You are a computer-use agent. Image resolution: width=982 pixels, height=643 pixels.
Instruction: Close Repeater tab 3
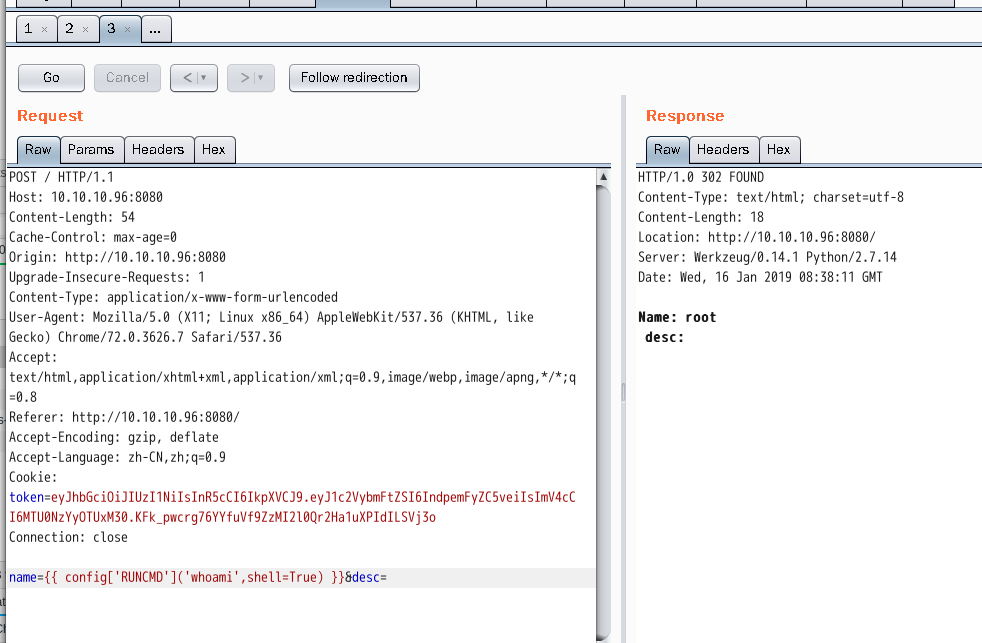pos(128,29)
